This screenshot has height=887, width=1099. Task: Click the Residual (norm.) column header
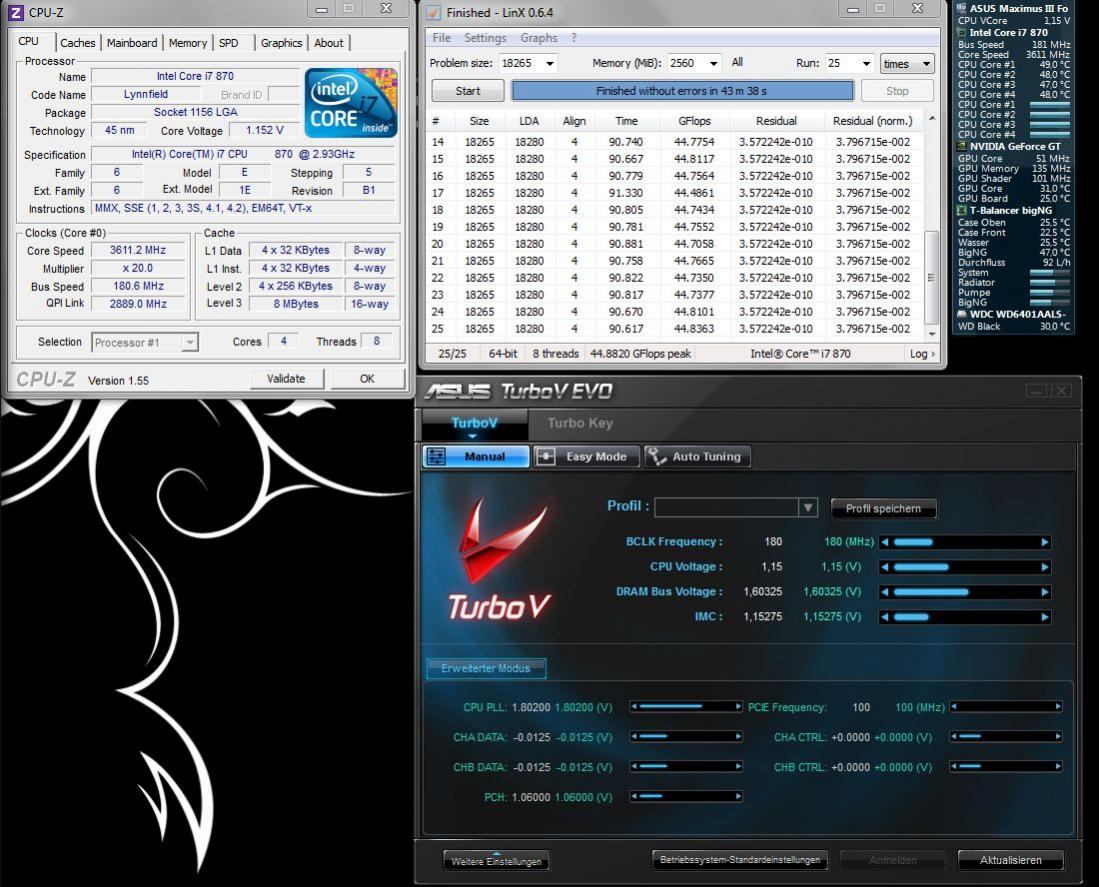point(873,121)
